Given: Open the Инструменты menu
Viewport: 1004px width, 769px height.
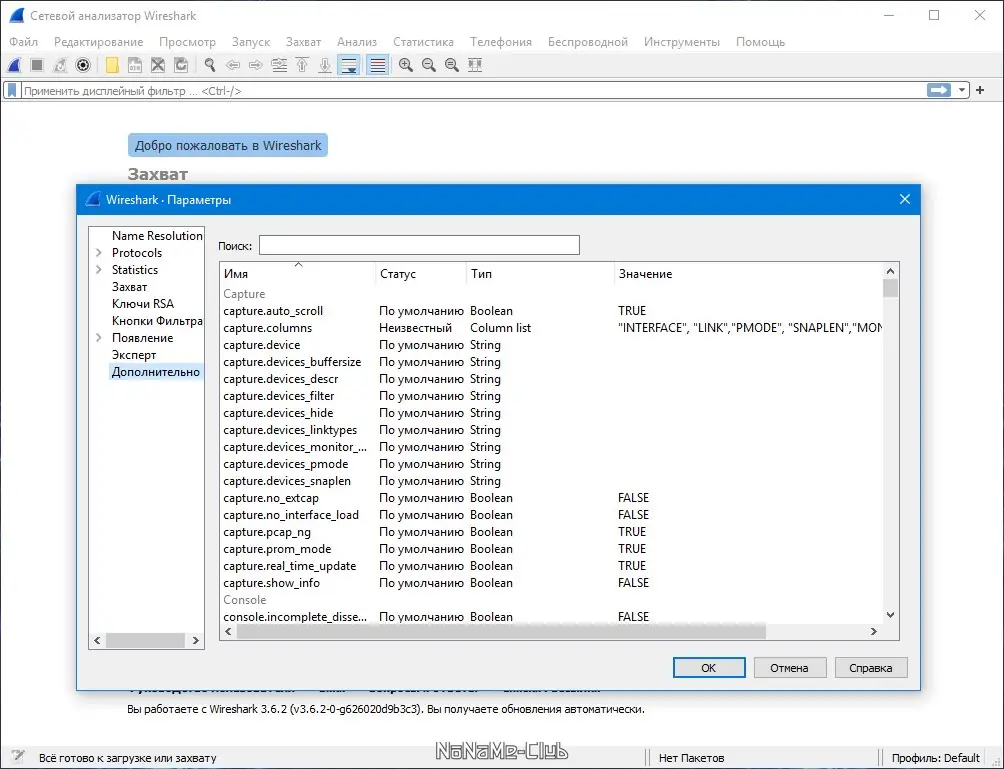Looking at the screenshot, I should (x=681, y=42).
